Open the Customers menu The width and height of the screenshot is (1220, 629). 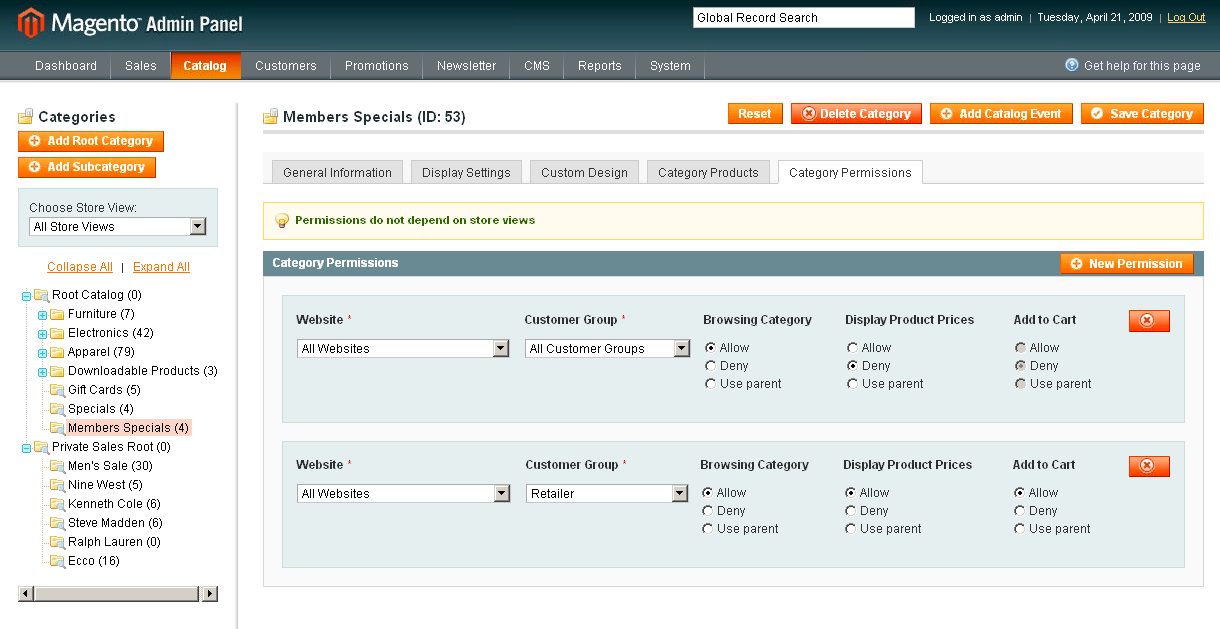(285, 66)
